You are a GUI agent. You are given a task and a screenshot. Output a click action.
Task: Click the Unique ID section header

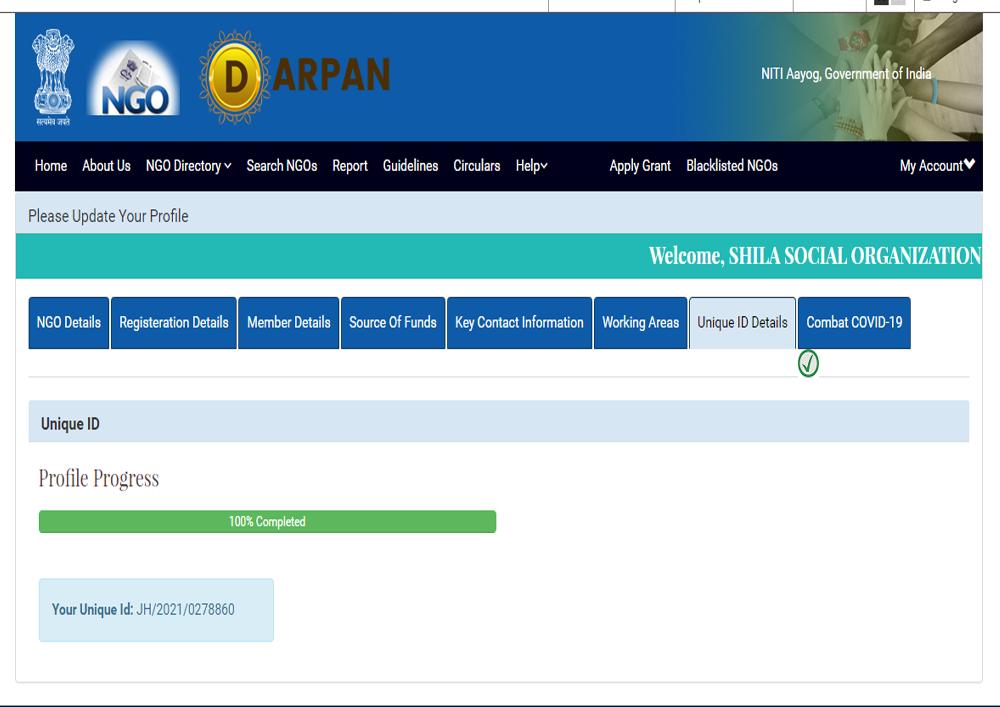pyautogui.click(x=499, y=421)
